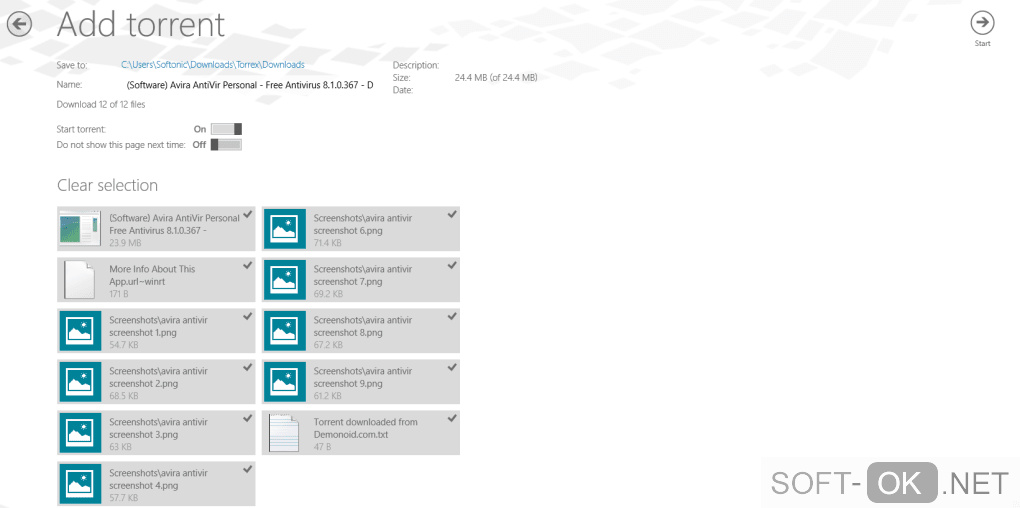Click the image icon for screenshot 1.png
The height and width of the screenshot is (508, 1020).
pos(80,331)
